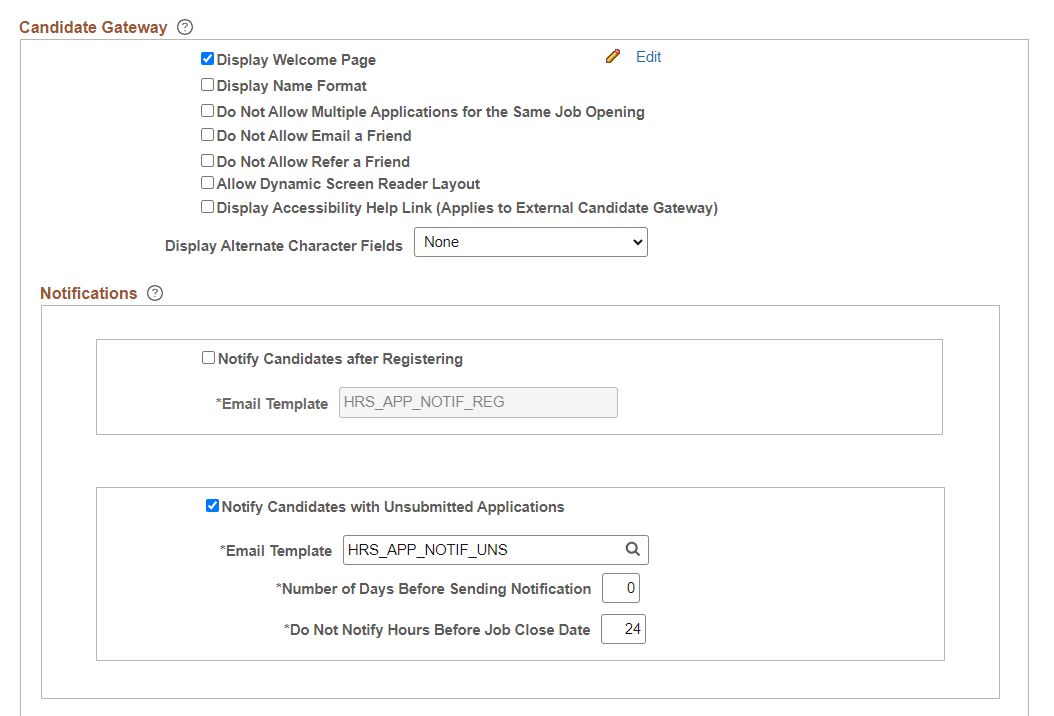Viewport: 1054px width, 716px height.
Task: Select Do Not Notify Hours field showing 24
Action: coord(623,629)
